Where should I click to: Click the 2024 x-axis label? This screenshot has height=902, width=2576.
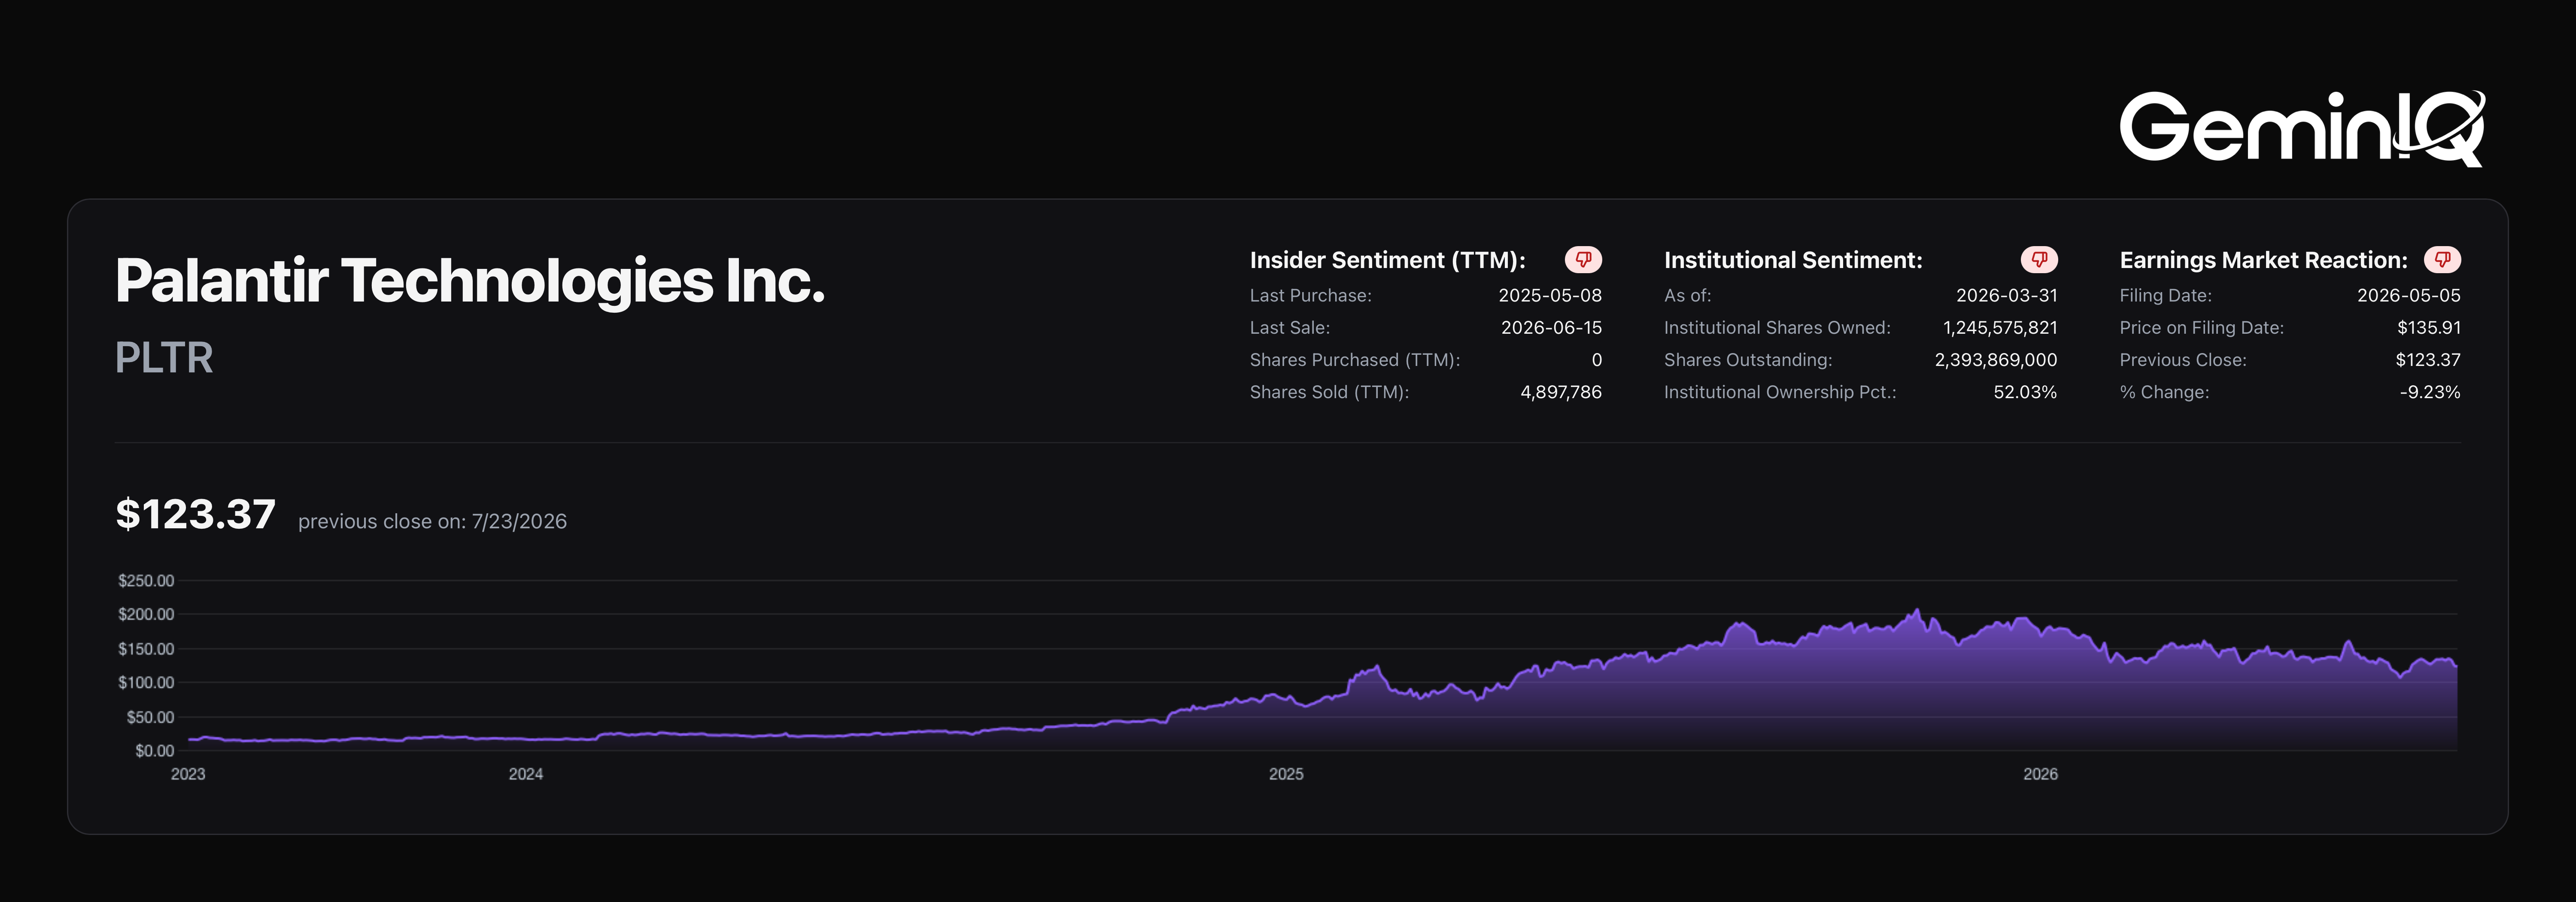coord(526,774)
